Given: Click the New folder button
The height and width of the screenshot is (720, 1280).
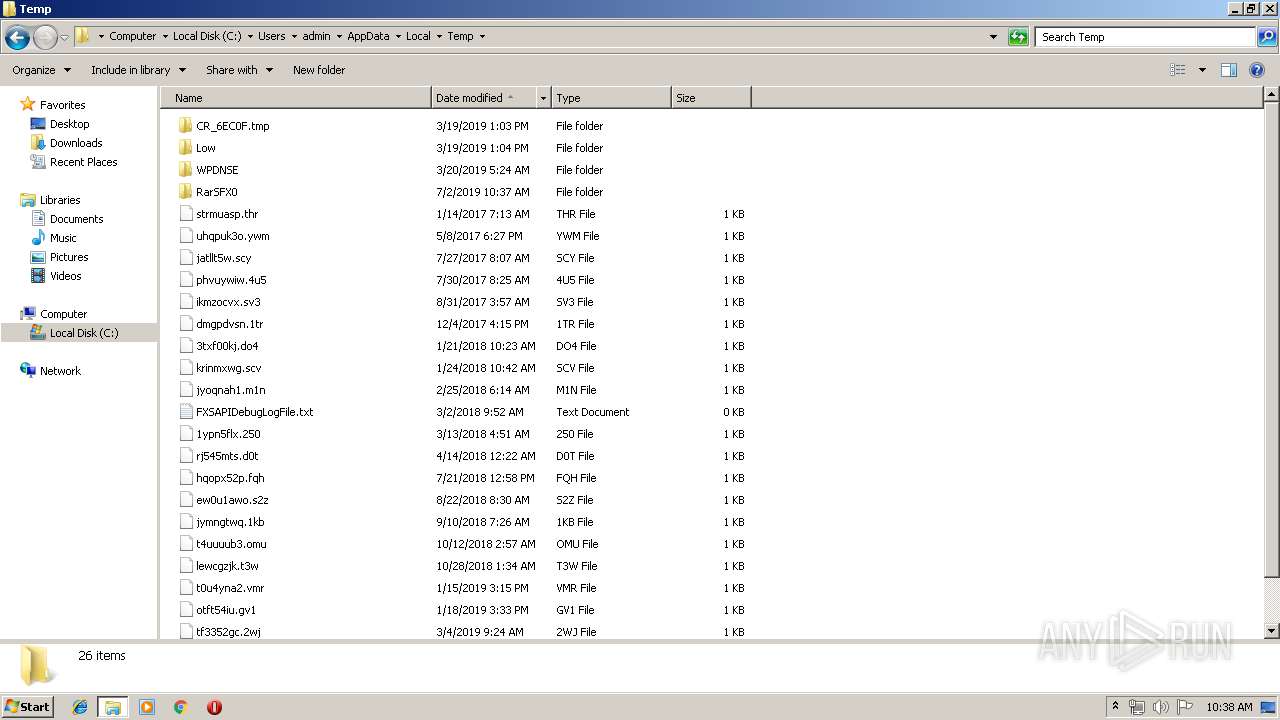Looking at the screenshot, I should coord(319,70).
